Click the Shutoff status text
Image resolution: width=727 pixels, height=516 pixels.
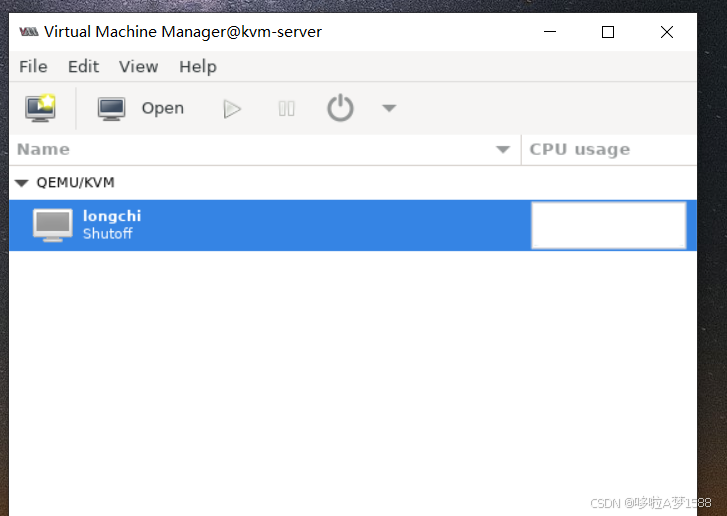coord(108,234)
